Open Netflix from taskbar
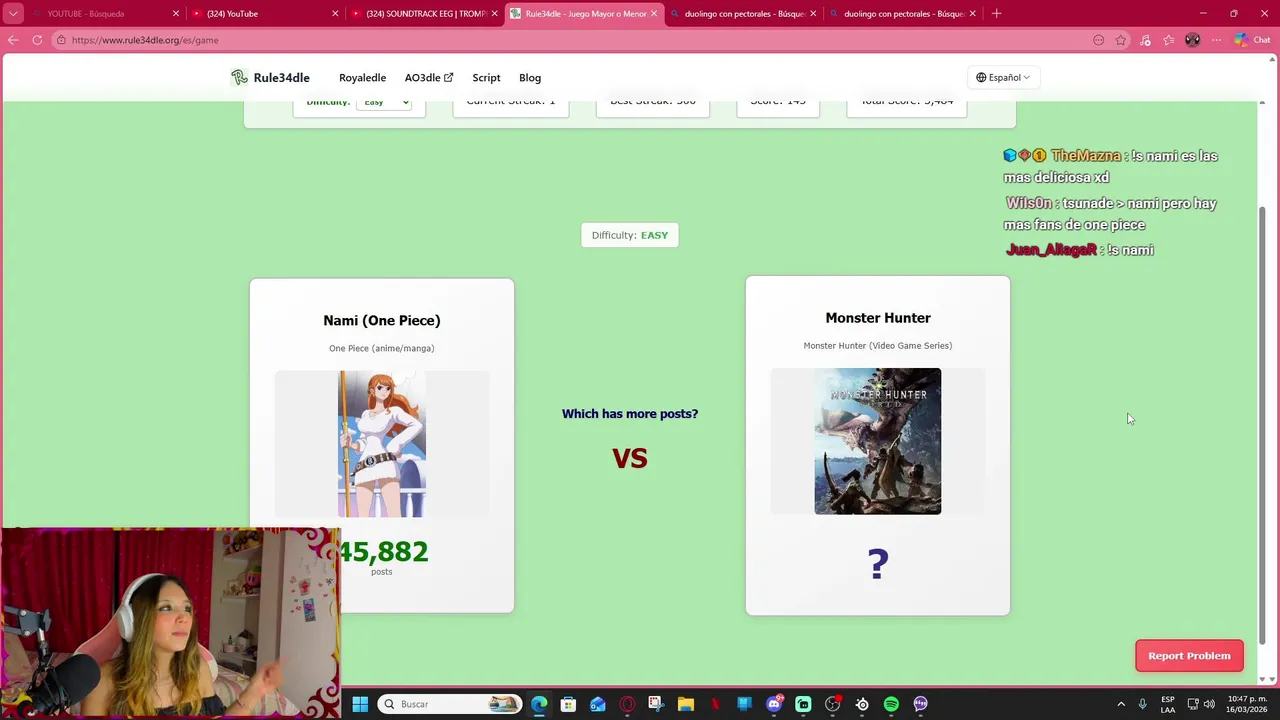This screenshot has width=1280, height=720. 715,704
